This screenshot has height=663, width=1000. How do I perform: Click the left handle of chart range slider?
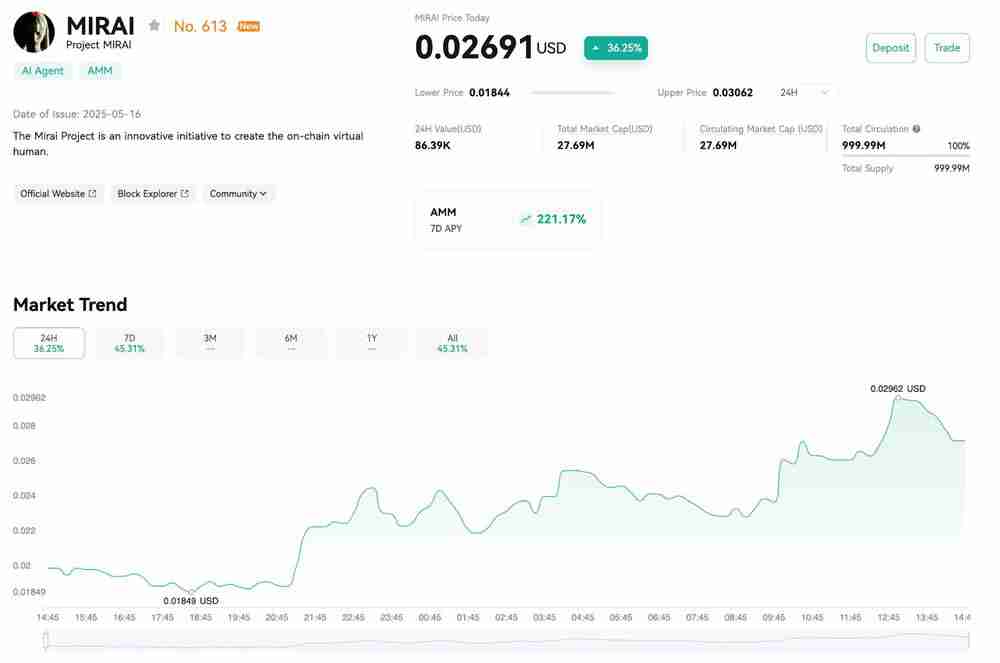coord(46,640)
